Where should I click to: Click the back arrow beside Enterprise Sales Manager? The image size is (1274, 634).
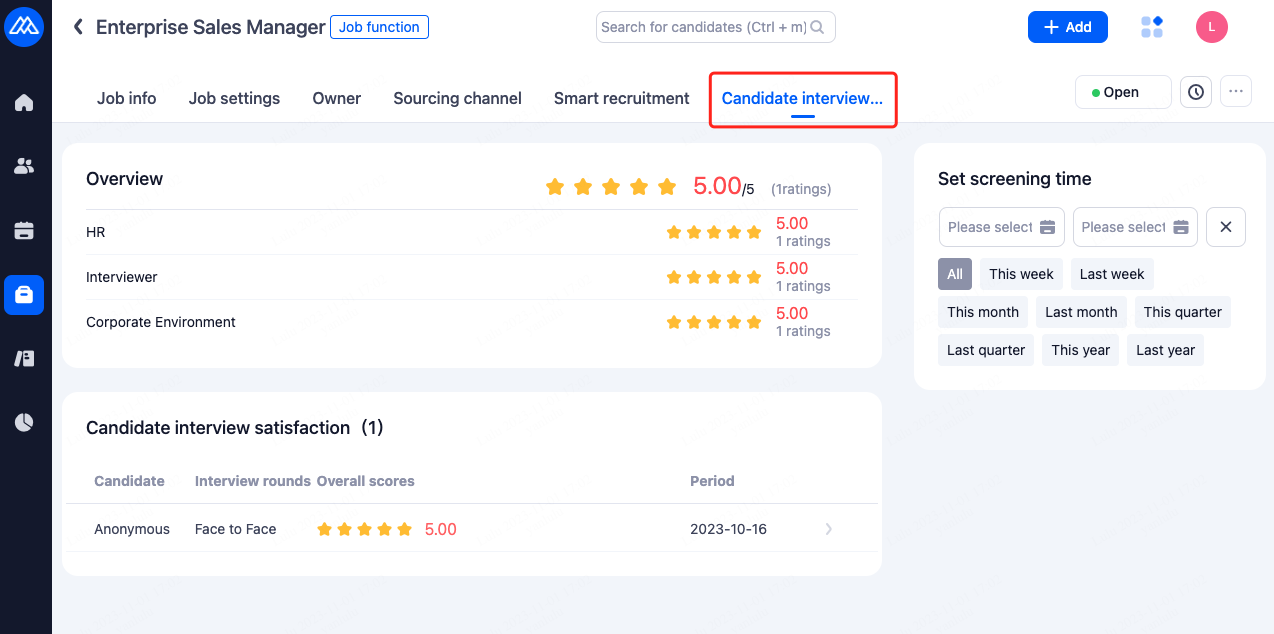pos(78,27)
